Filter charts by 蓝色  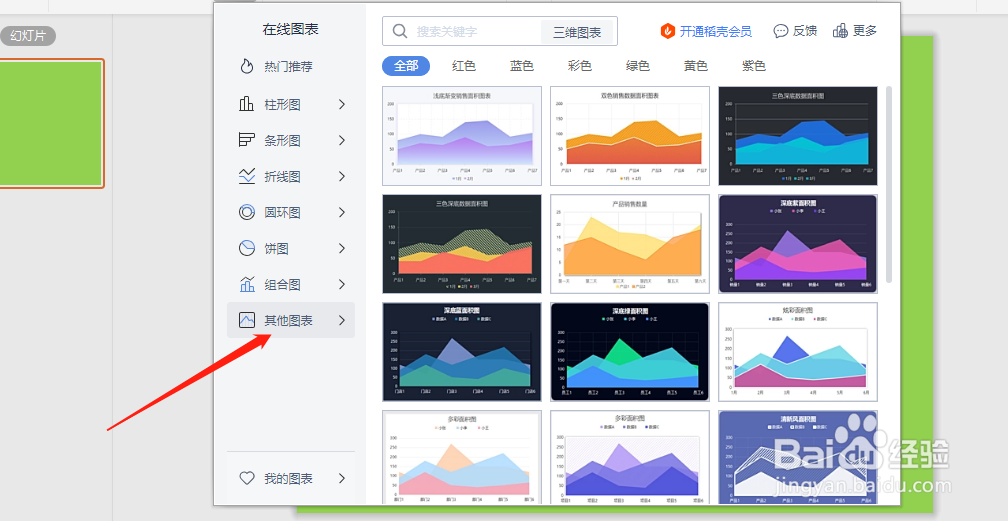pyautogui.click(x=521, y=66)
